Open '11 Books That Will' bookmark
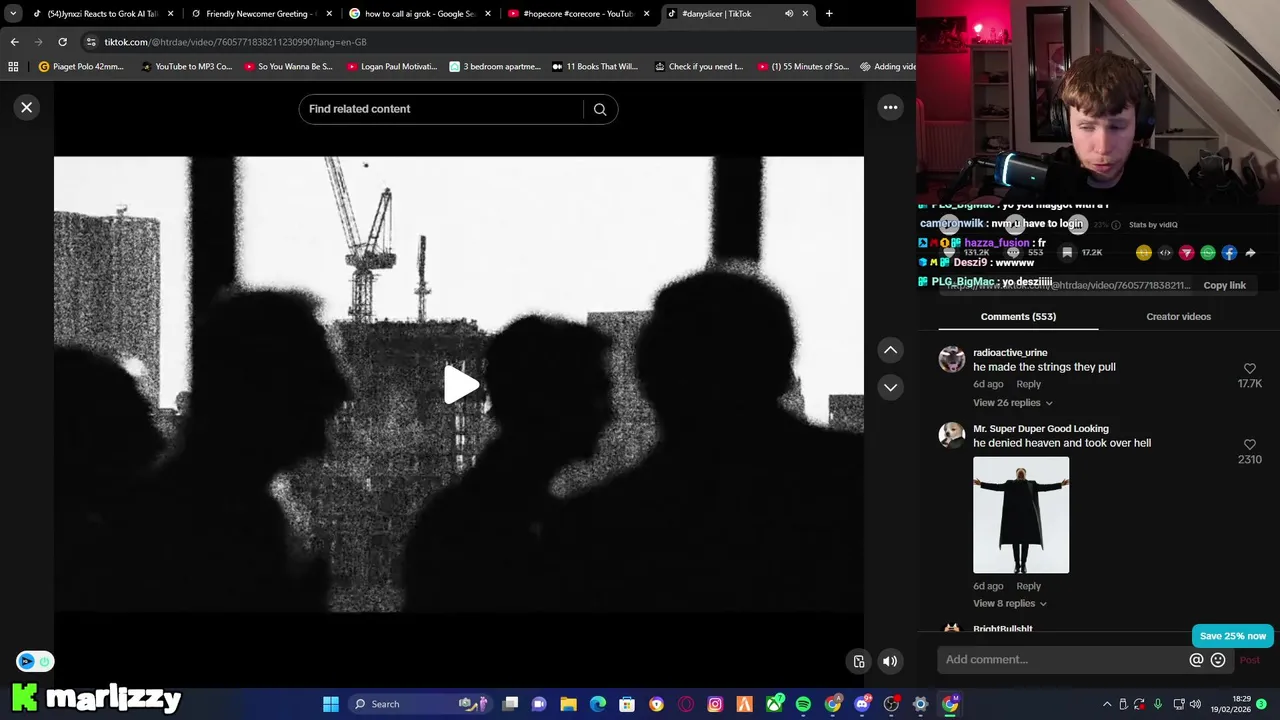 pos(595,67)
